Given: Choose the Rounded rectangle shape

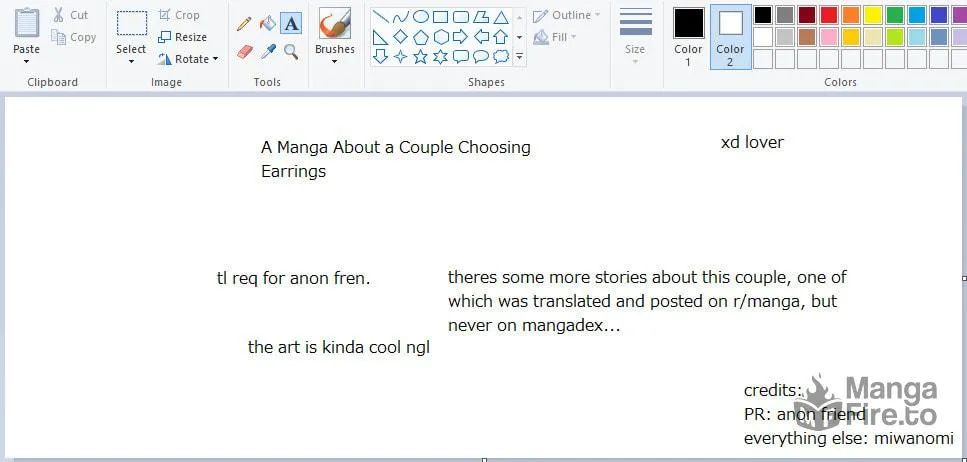Looking at the screenshot, I should click(461, 17).
